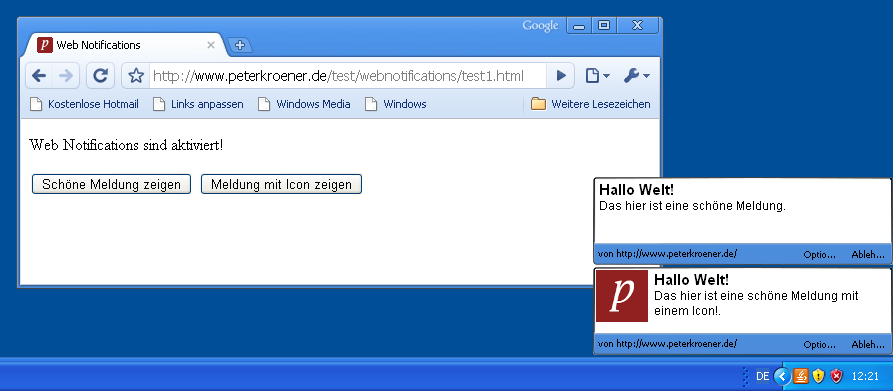Close the Web Notifications tab

(210, 45)
